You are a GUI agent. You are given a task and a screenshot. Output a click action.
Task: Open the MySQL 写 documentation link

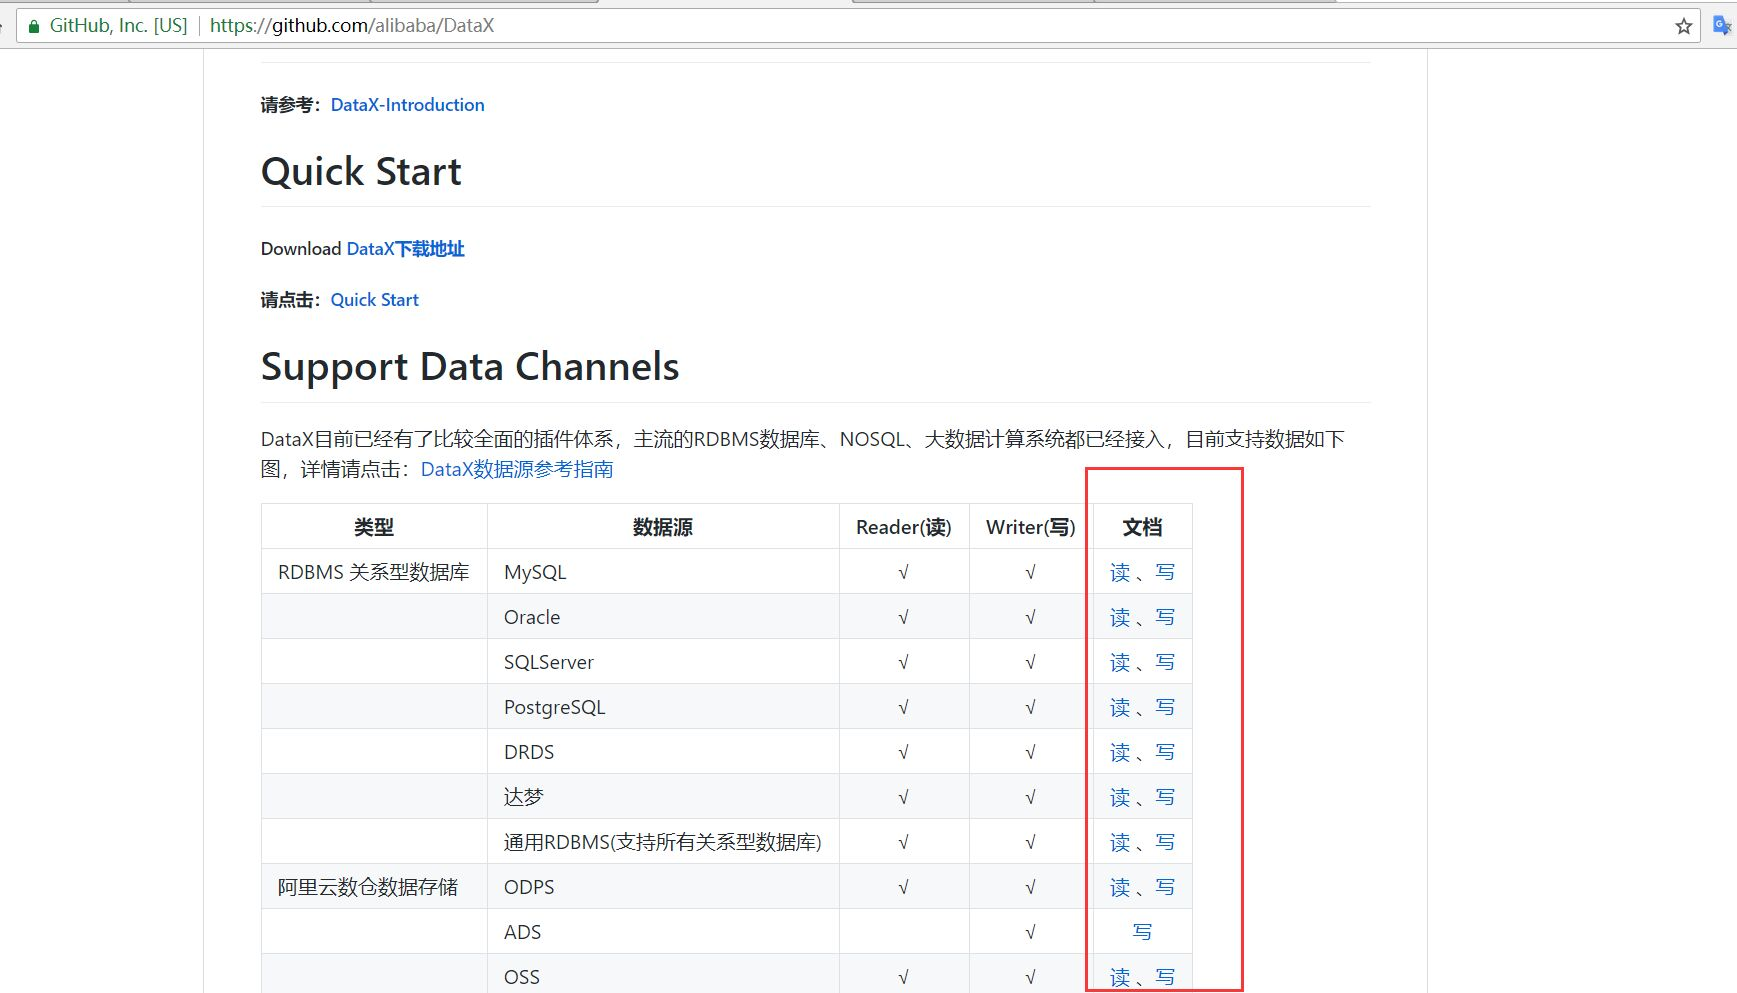coord(1164,572)
